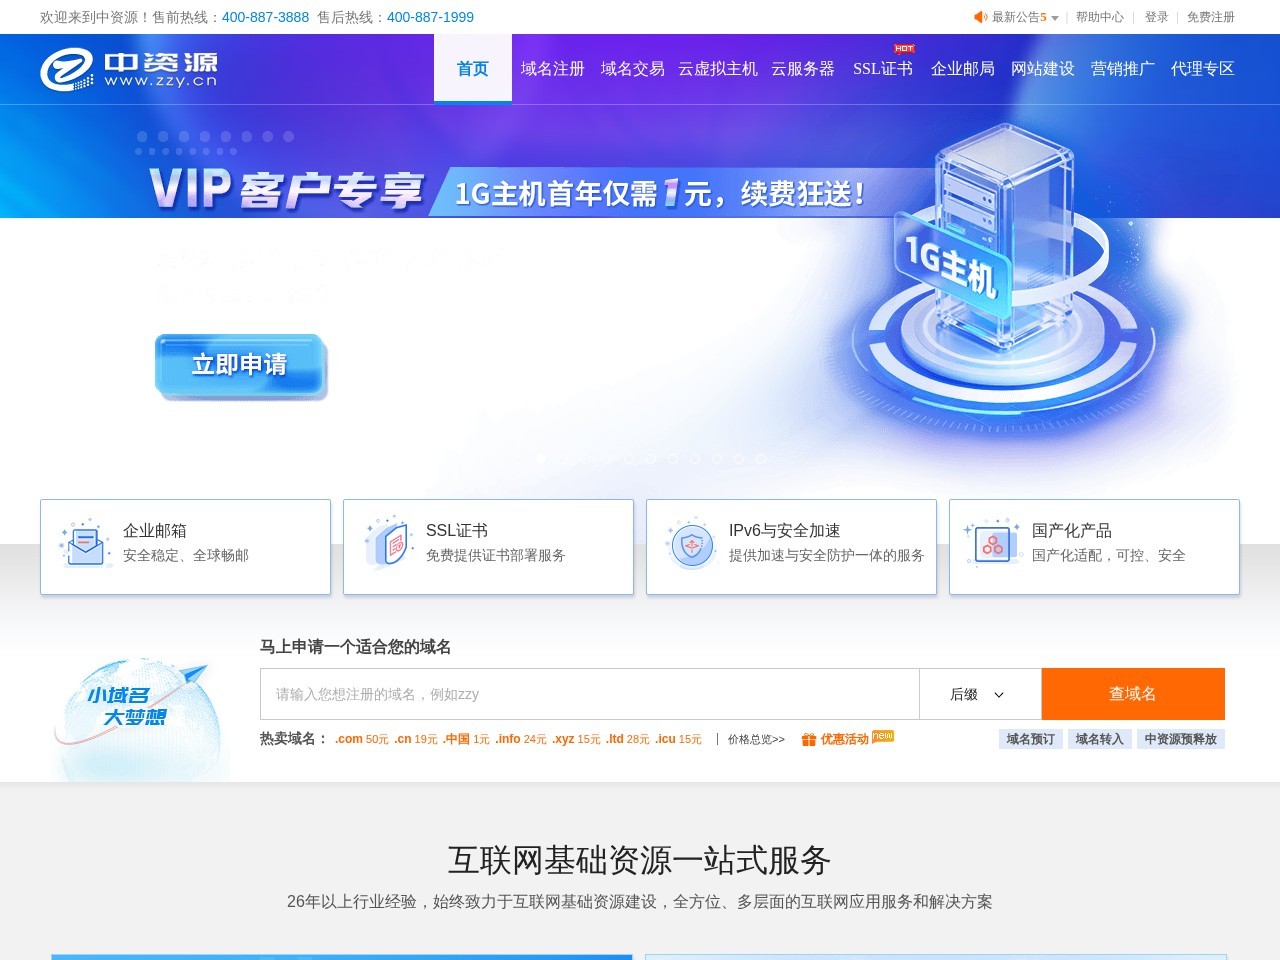
Task: Open the 云服务器 menu
Action: coord(803,69)
